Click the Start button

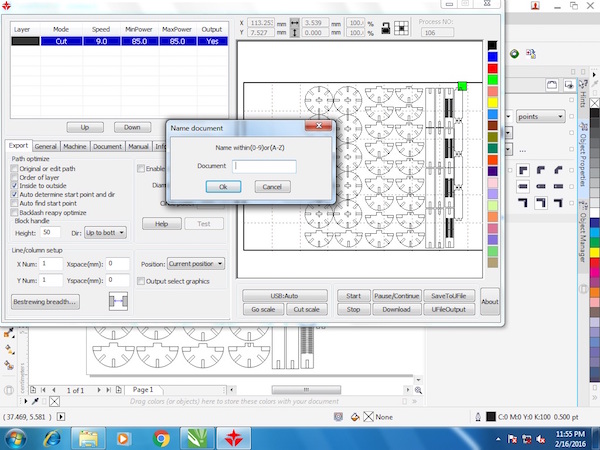[354, 296]
